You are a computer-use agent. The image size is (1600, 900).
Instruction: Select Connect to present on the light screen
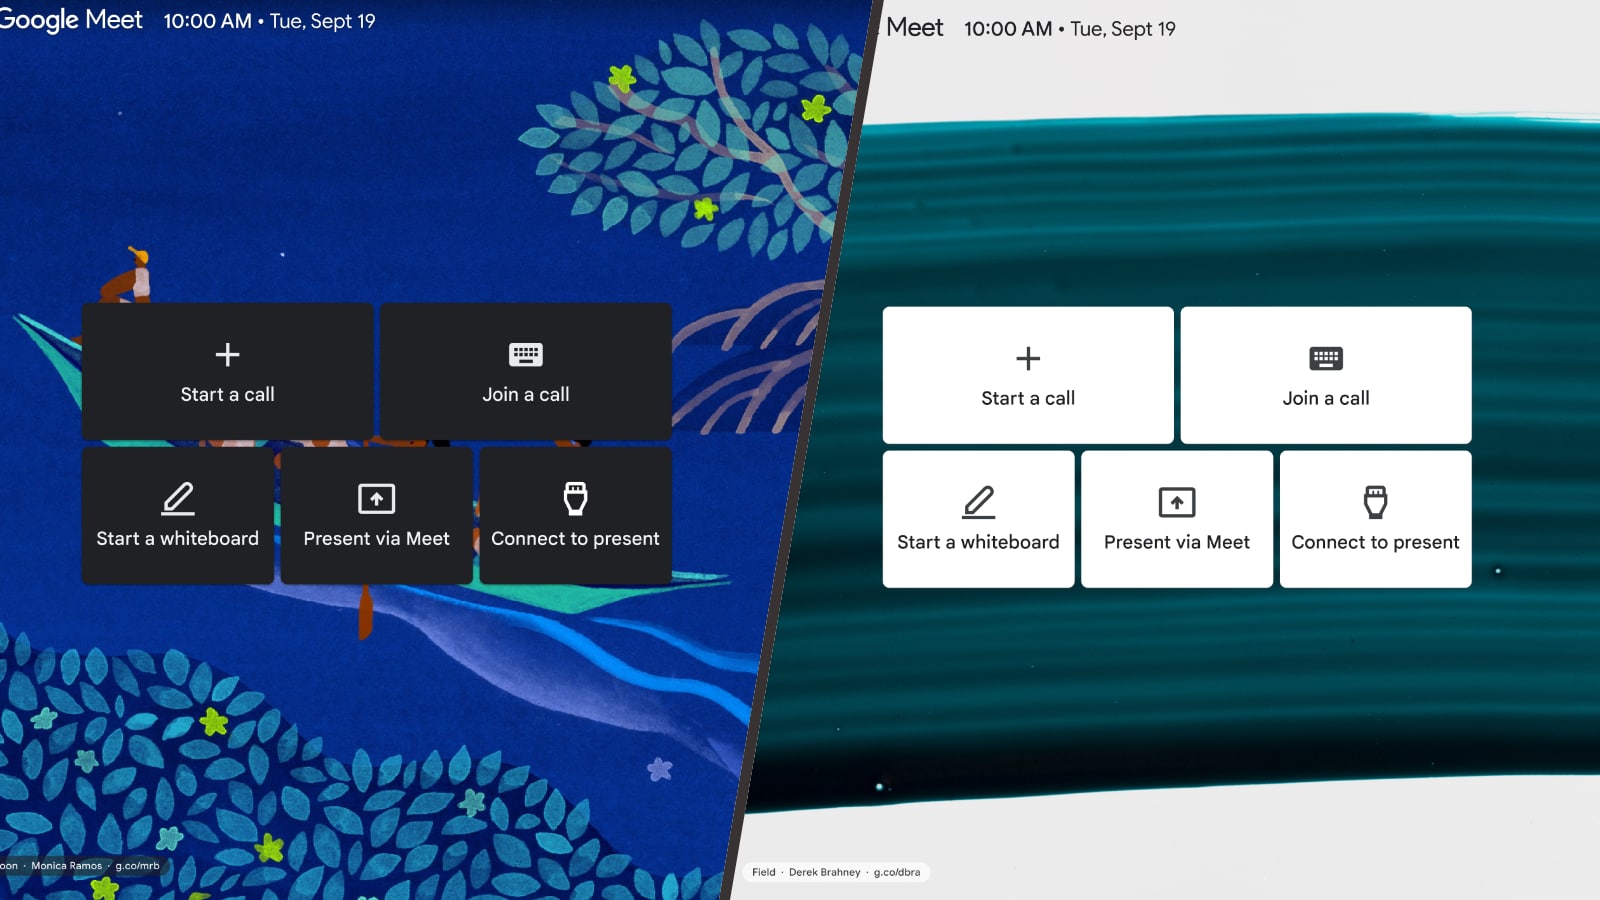[1375, 518]
